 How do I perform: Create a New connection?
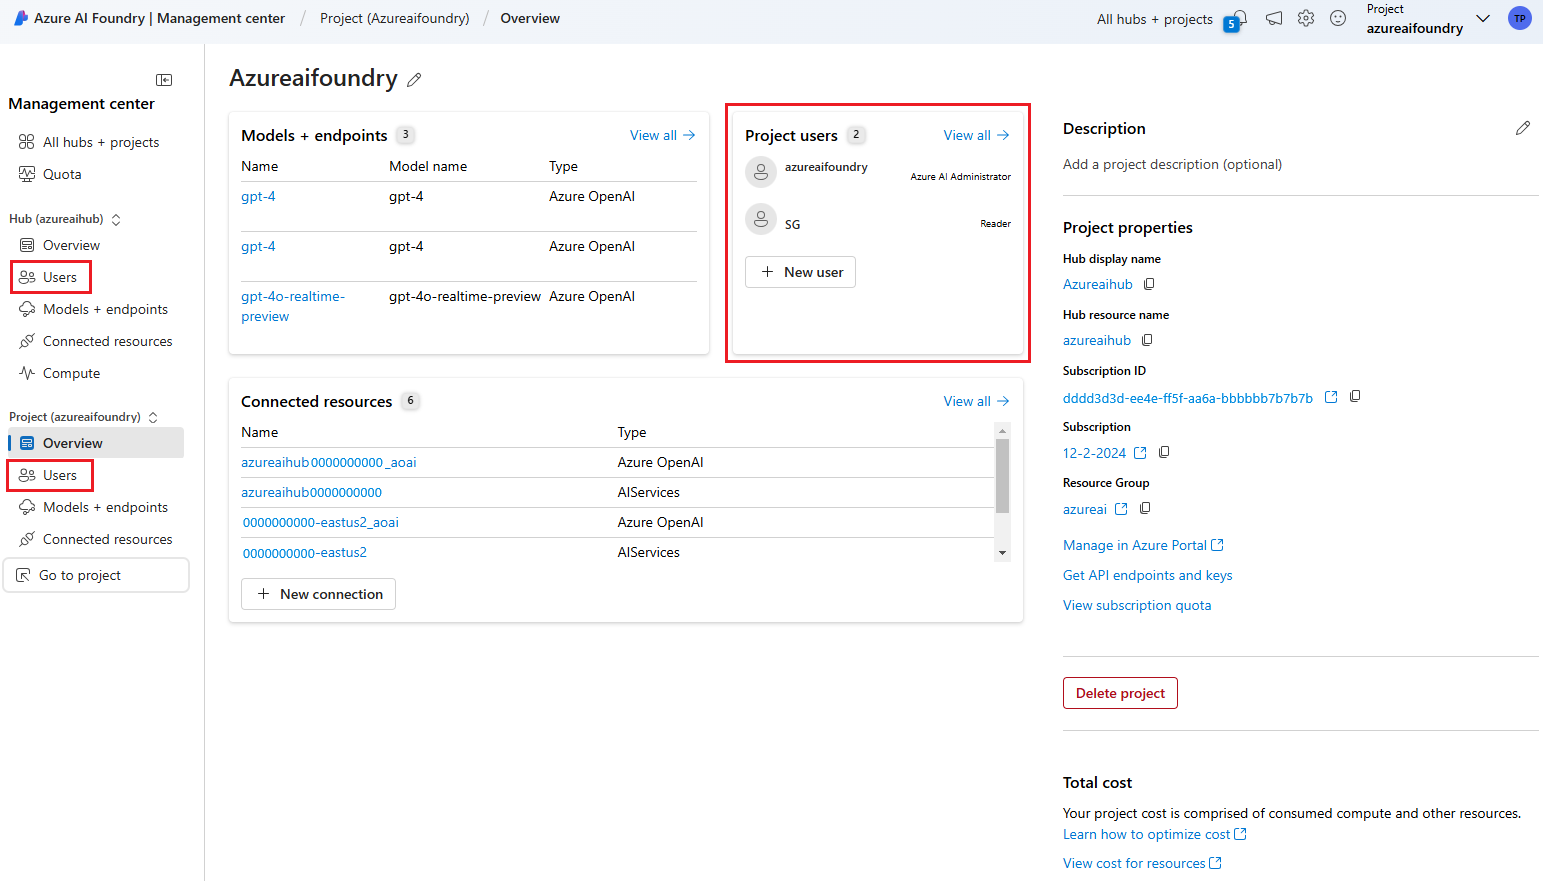tap(318, 594)
